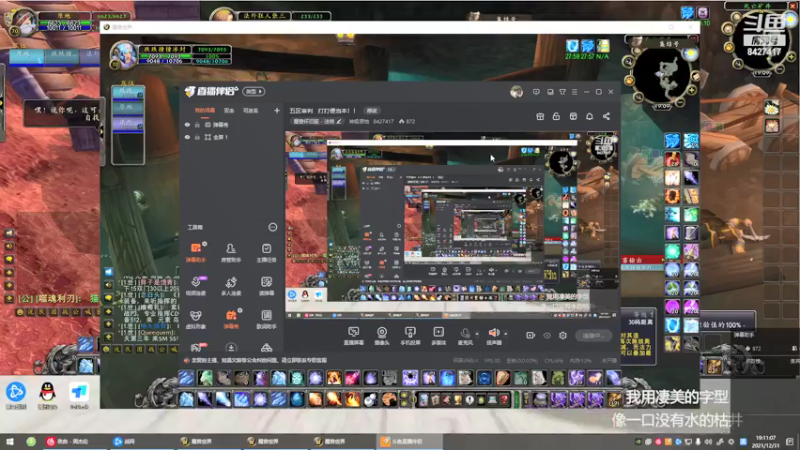Screen dimensions: 800x450
Task: Open QQ penguin desktop icon
Action: (47, 394)
